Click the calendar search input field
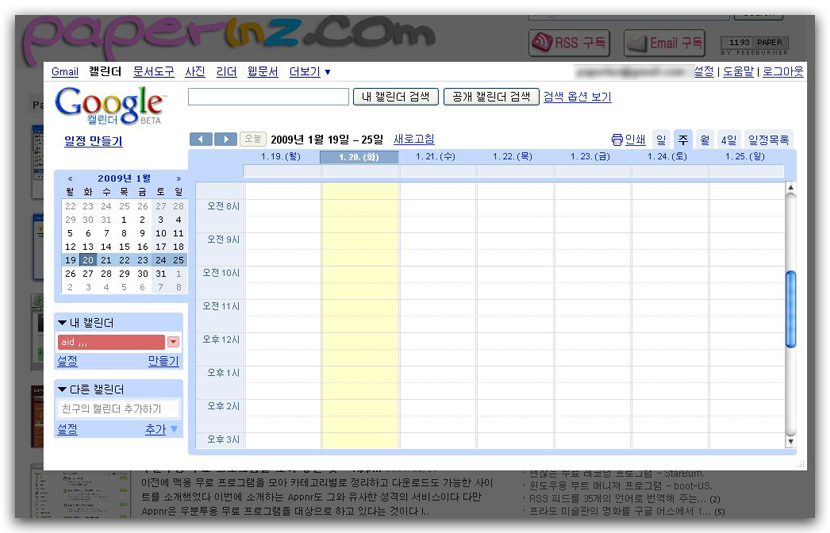 tap(268, 97)
